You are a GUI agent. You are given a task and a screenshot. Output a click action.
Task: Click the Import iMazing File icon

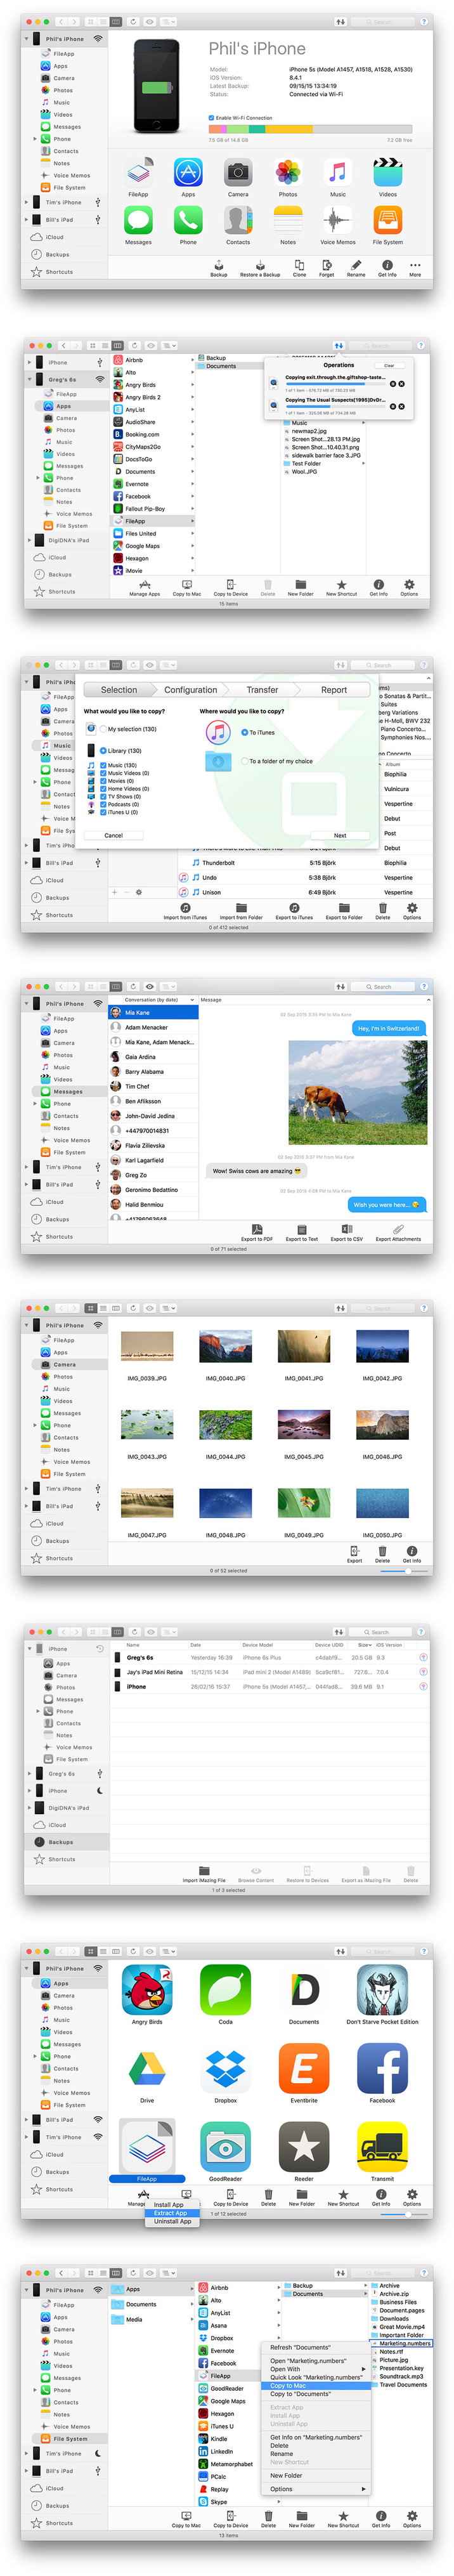tap(204, 1869)
